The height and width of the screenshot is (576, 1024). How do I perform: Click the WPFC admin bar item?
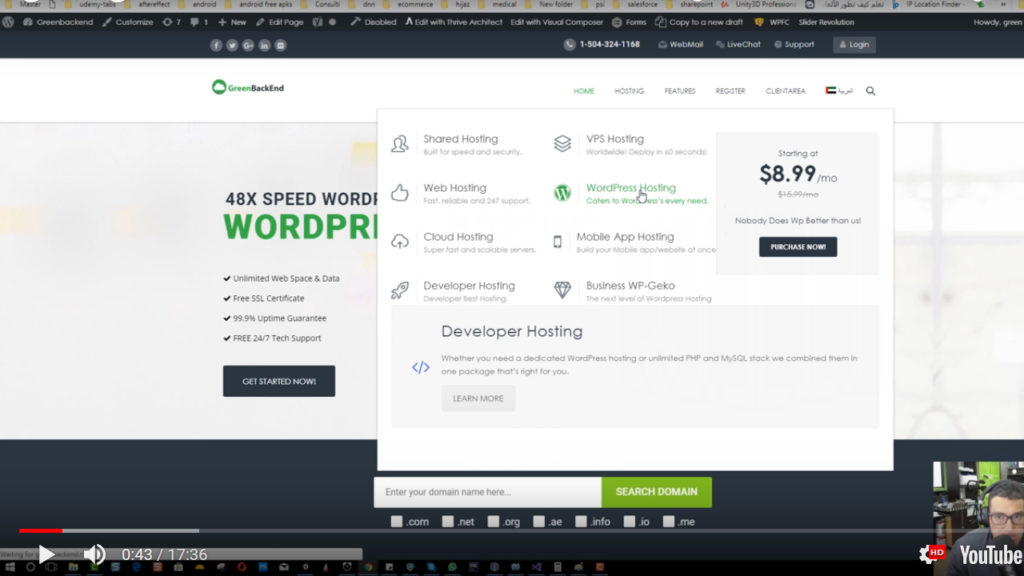(x=772, y=22)
